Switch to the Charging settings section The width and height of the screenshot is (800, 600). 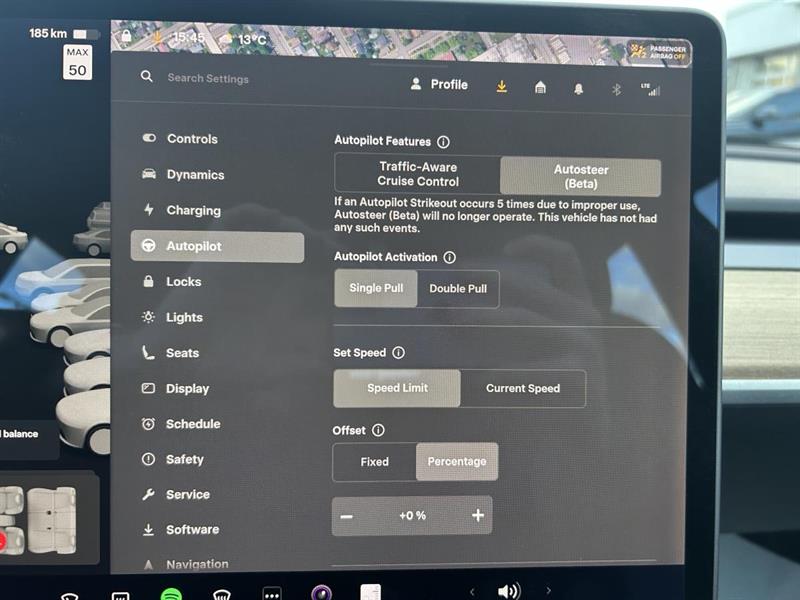click(193, 211)
